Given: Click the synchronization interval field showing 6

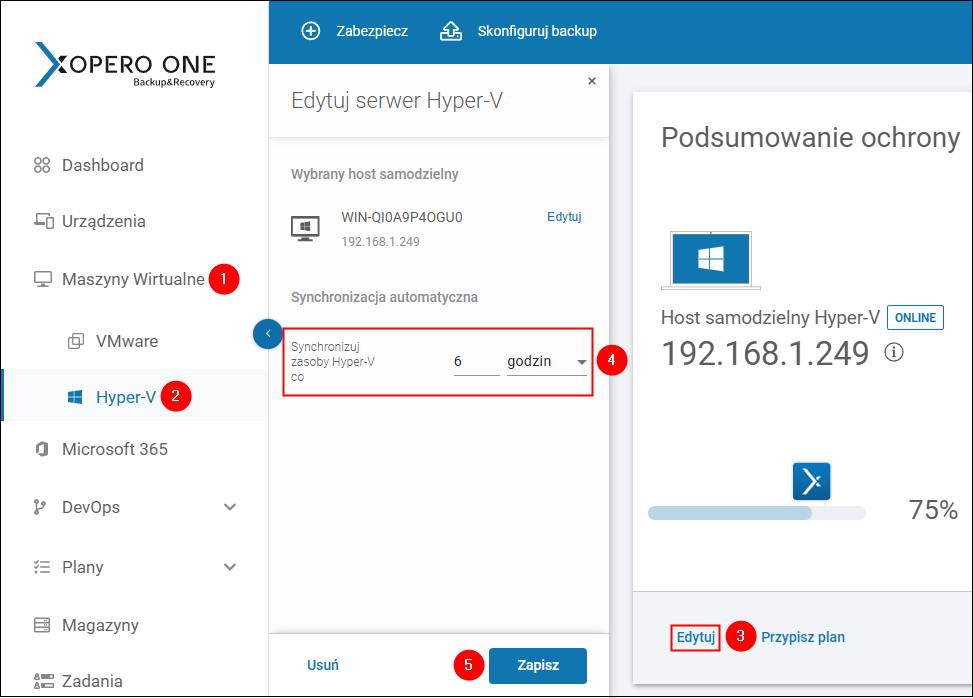Looking at the screenshot, I should 476,362.
